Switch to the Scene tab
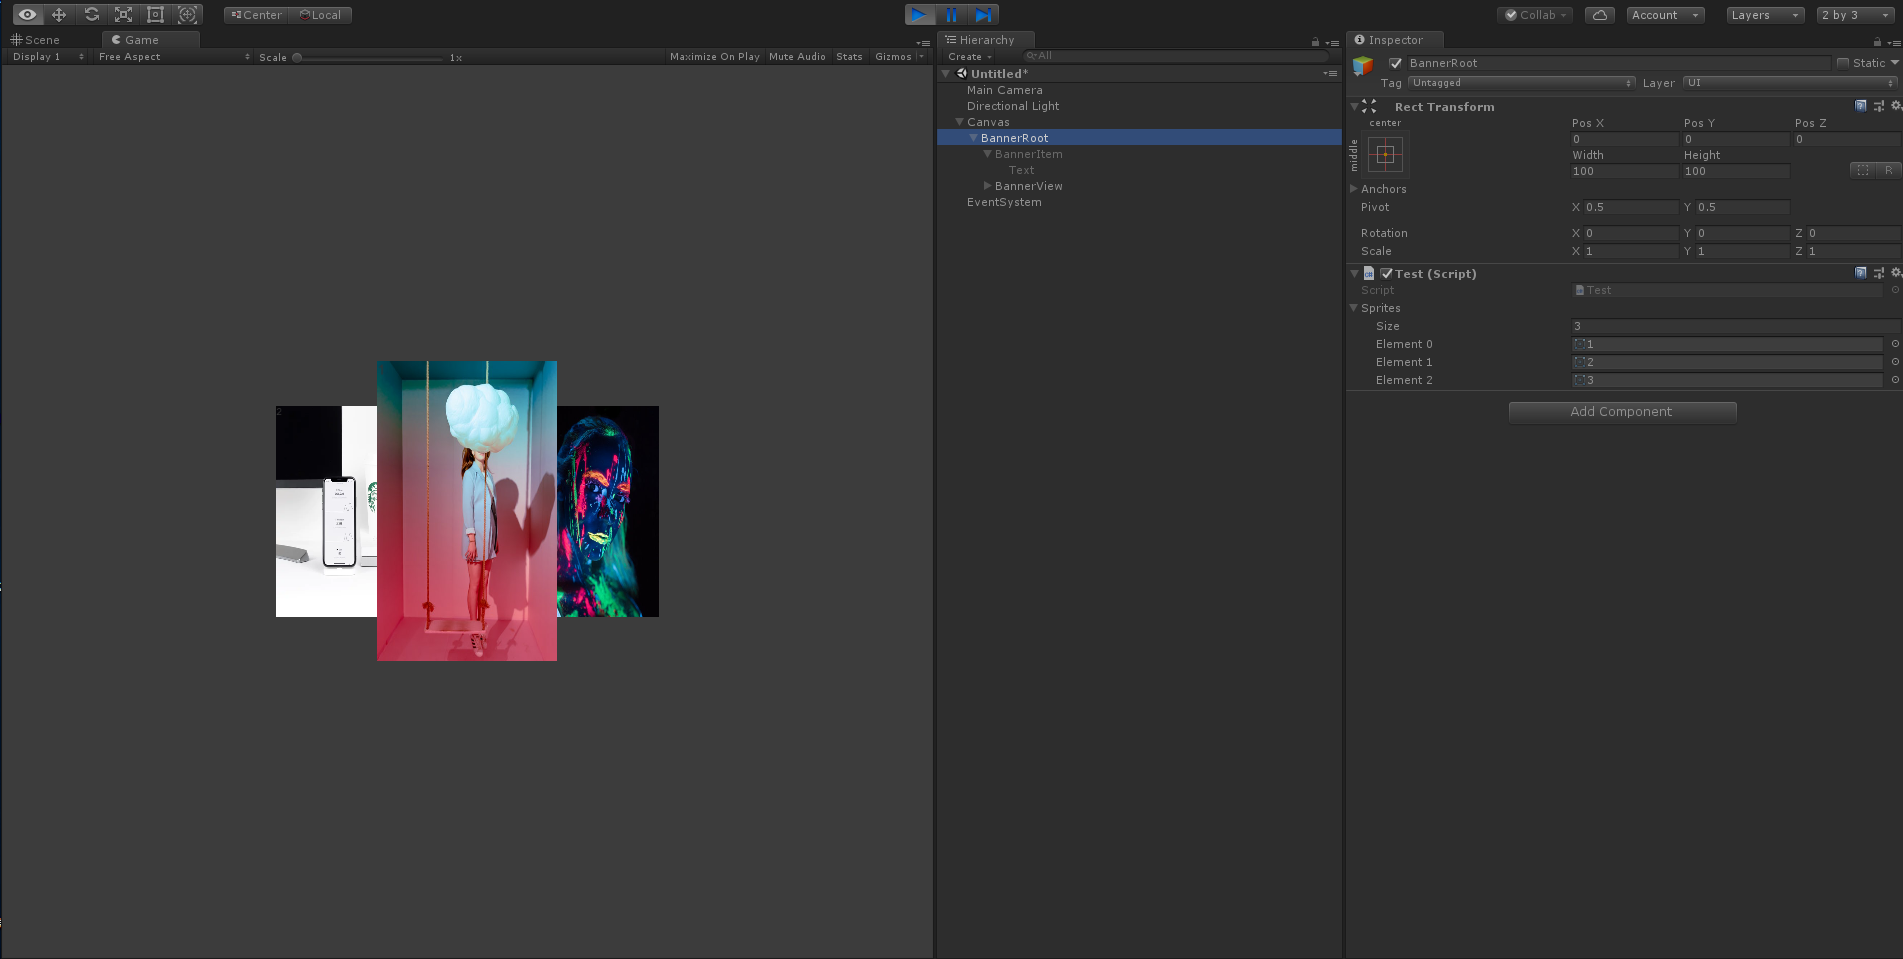This screenshot has width=1903, height=959. point(36,40)
